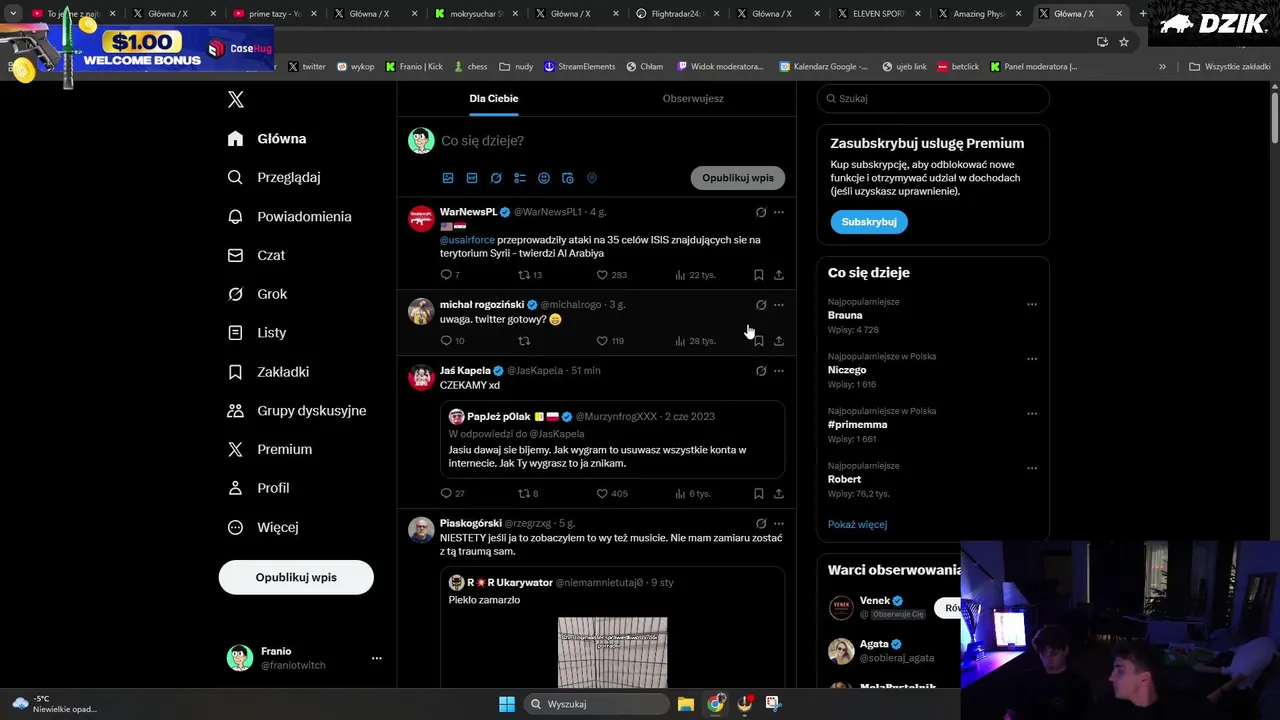Open options for the Niczego trend

[x=1032, y=359]
